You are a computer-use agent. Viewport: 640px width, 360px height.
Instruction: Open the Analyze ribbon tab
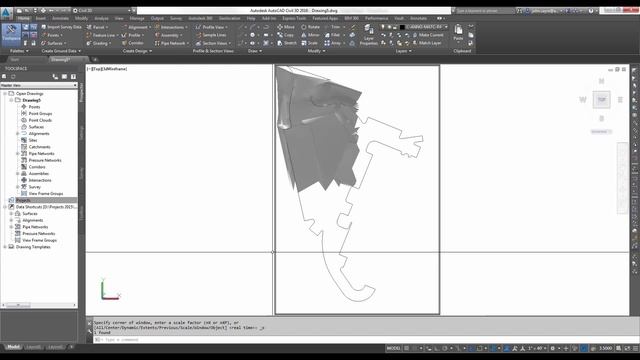(x=101, y=18)
